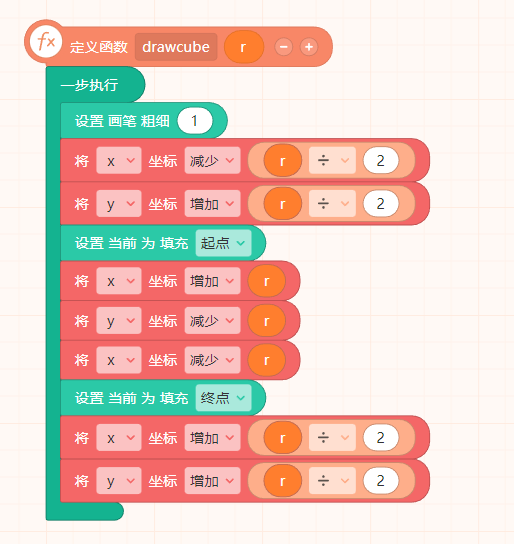This screenshot has width=514, height=544.
Task: Click the r variable in the final y 增加 block
Action: pyautogui.click(x=282, y=481)
